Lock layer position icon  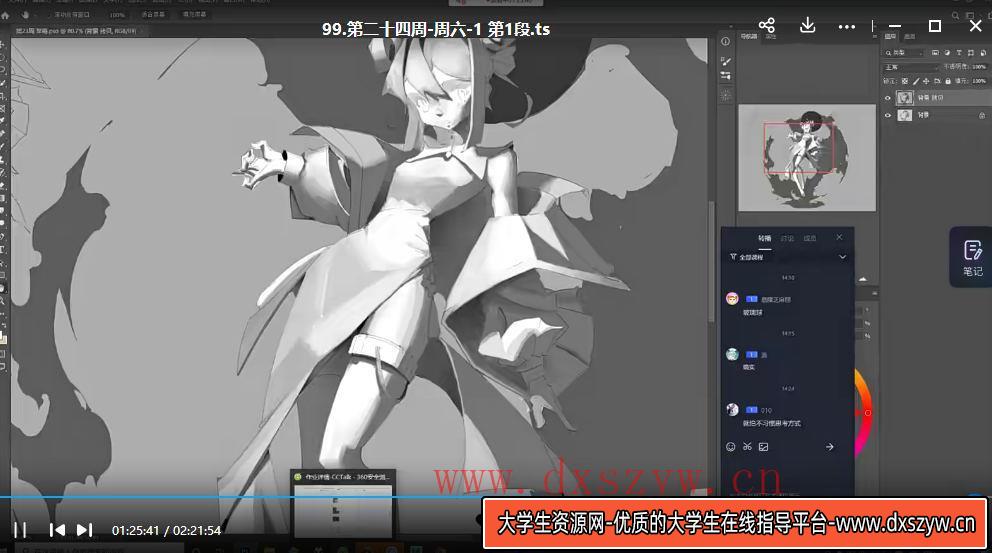(x=926, y=81)
